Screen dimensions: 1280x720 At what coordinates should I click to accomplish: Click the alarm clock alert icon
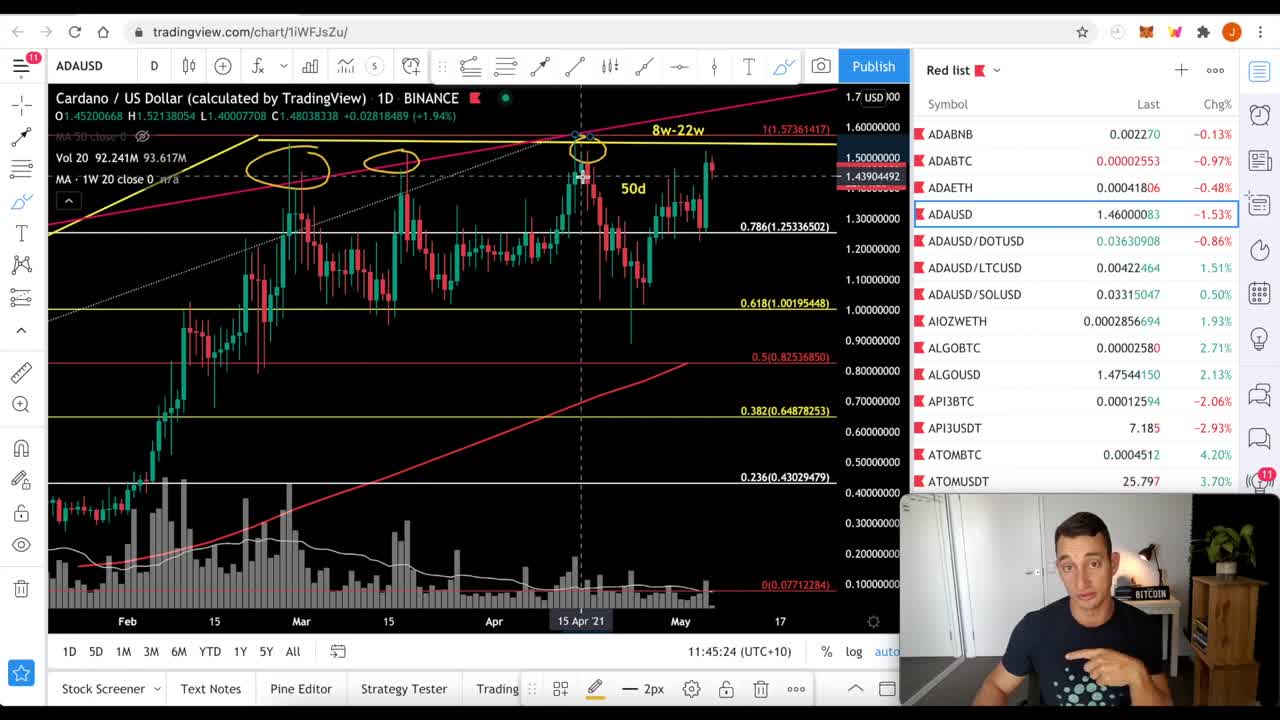411,66
